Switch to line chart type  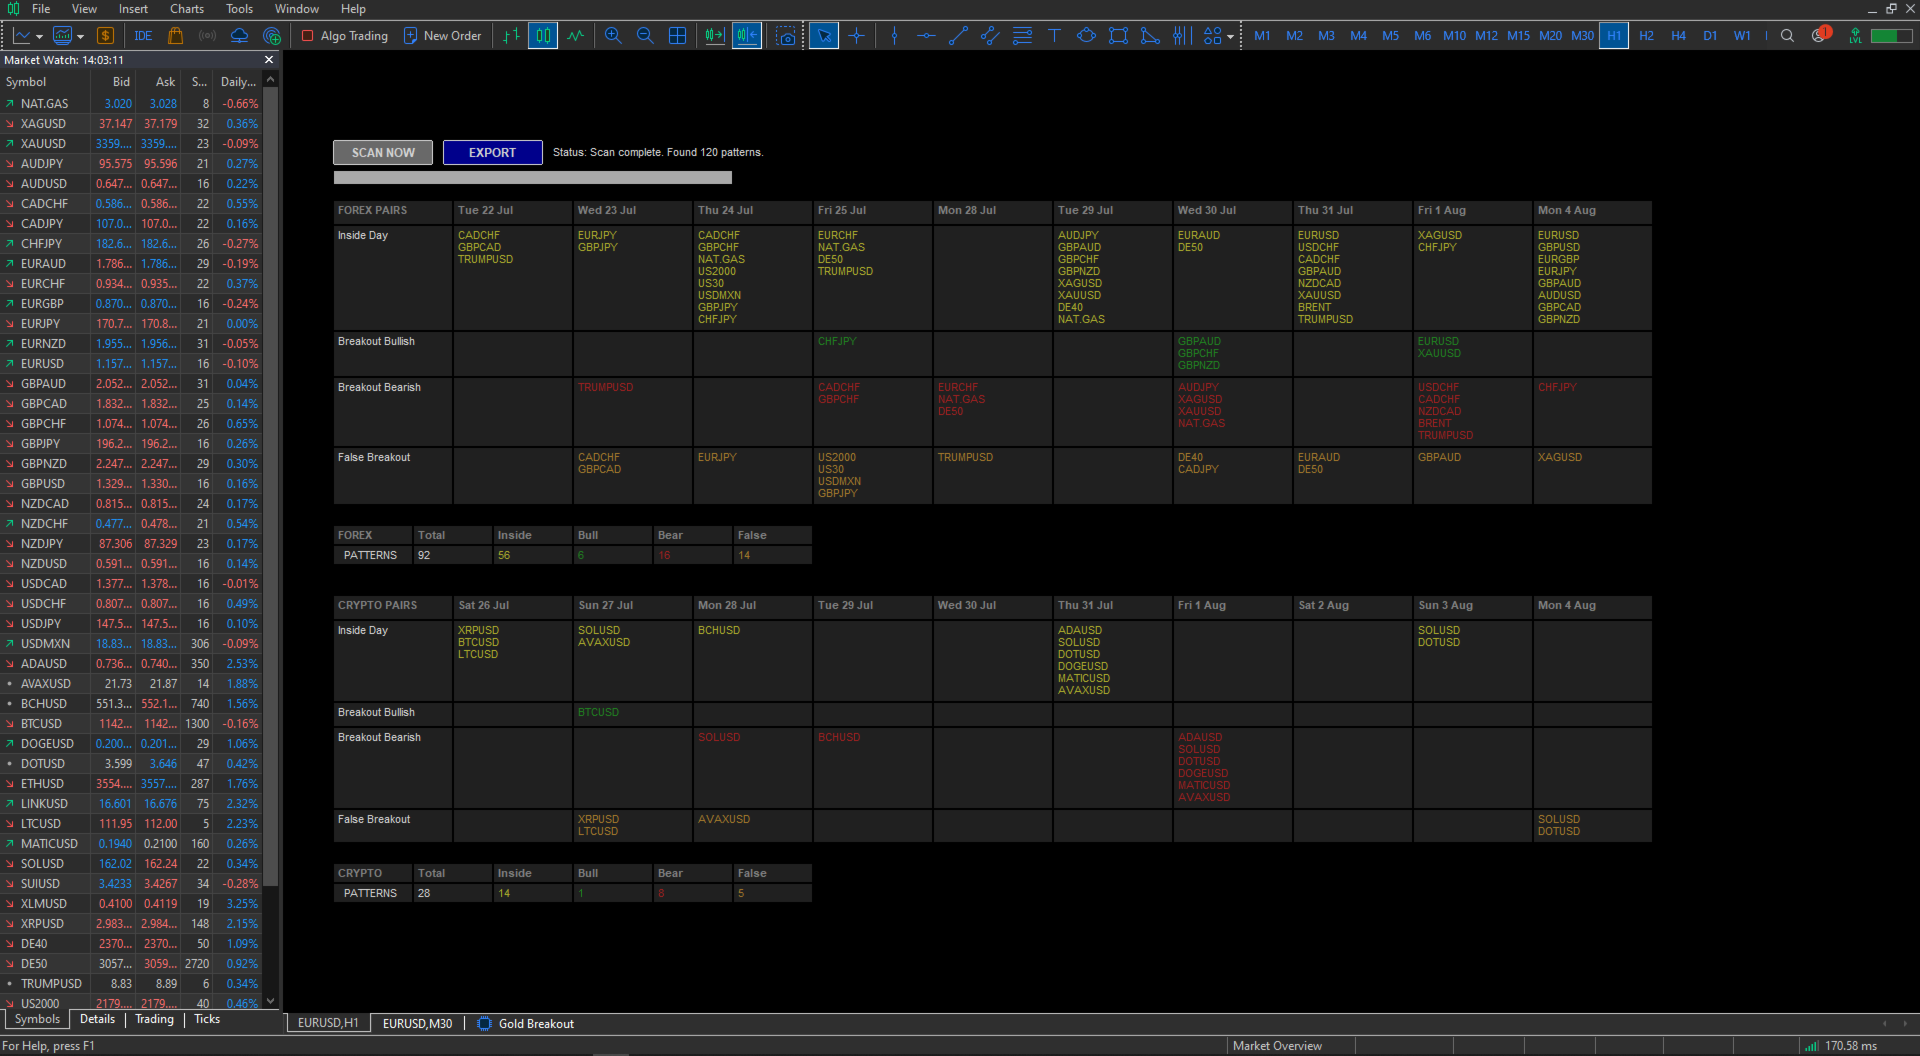575,36
